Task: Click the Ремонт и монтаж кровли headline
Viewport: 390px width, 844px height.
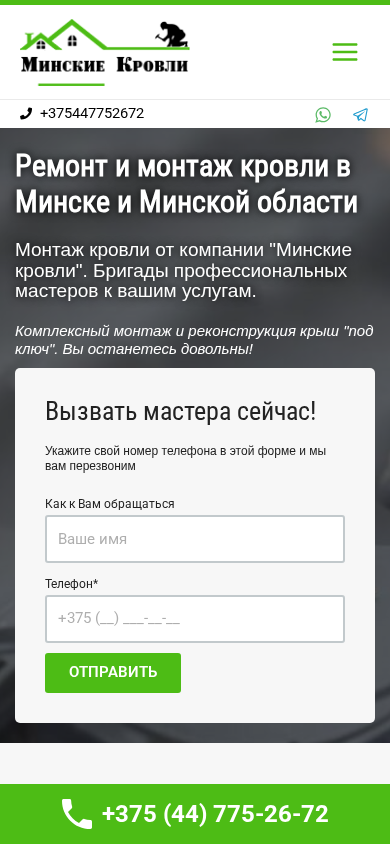Action: click(x=187, y=185)
